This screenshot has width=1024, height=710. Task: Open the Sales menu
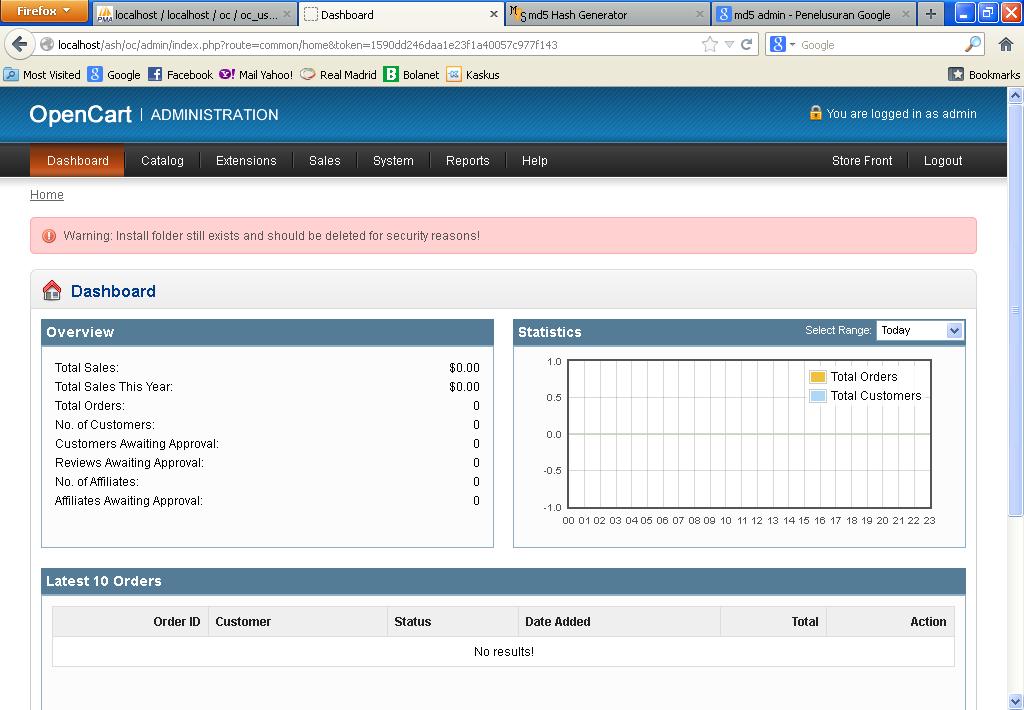[325, 161]
